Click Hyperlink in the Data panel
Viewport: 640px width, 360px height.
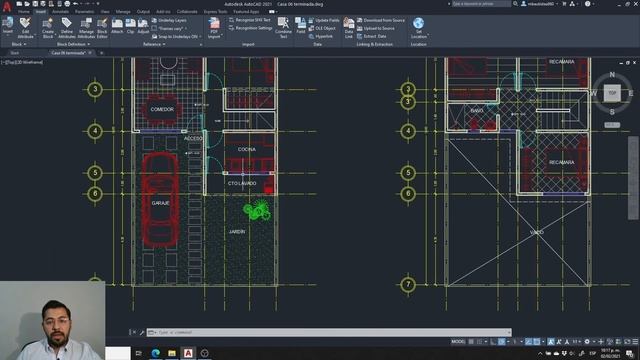[321, 36]
